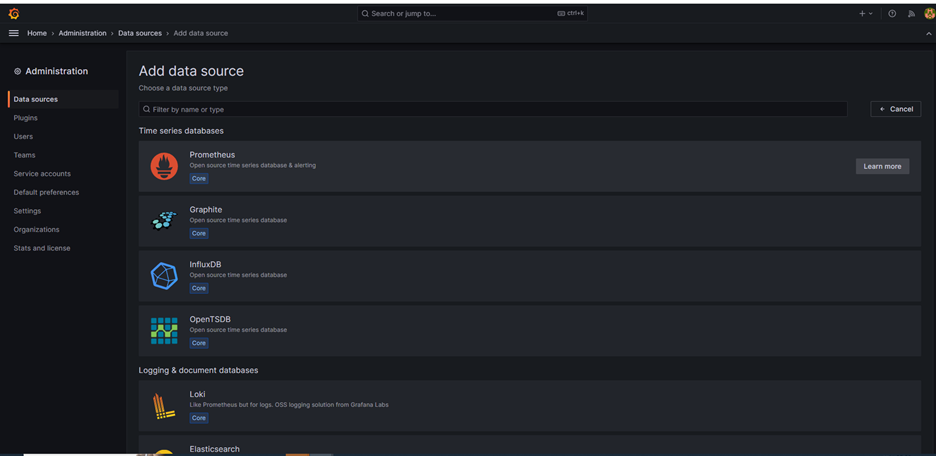
Task: Open the Grafana logo home icon
Action: [x=13, y=13]
